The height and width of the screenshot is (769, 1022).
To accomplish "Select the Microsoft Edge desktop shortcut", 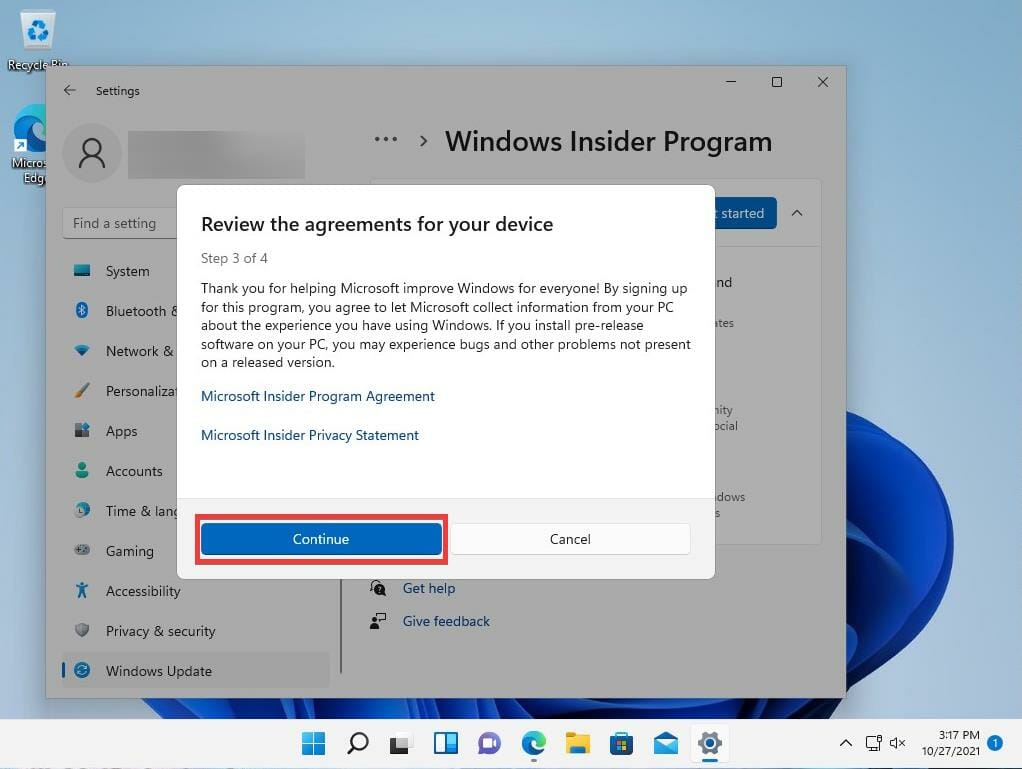I will click(29, 145).
